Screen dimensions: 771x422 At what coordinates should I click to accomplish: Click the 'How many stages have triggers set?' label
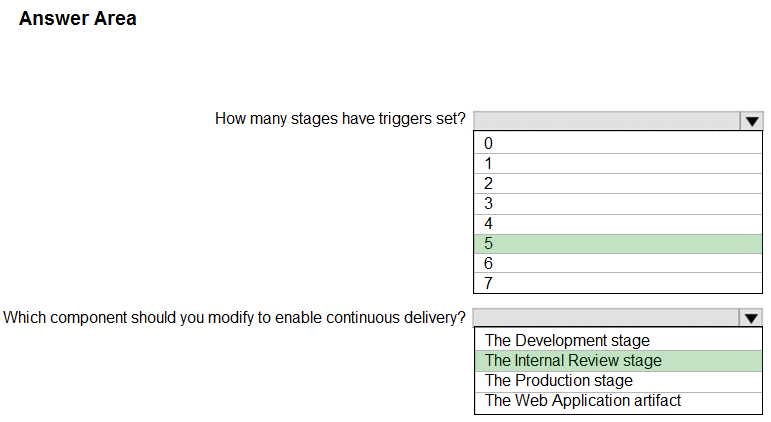point(340,119)
